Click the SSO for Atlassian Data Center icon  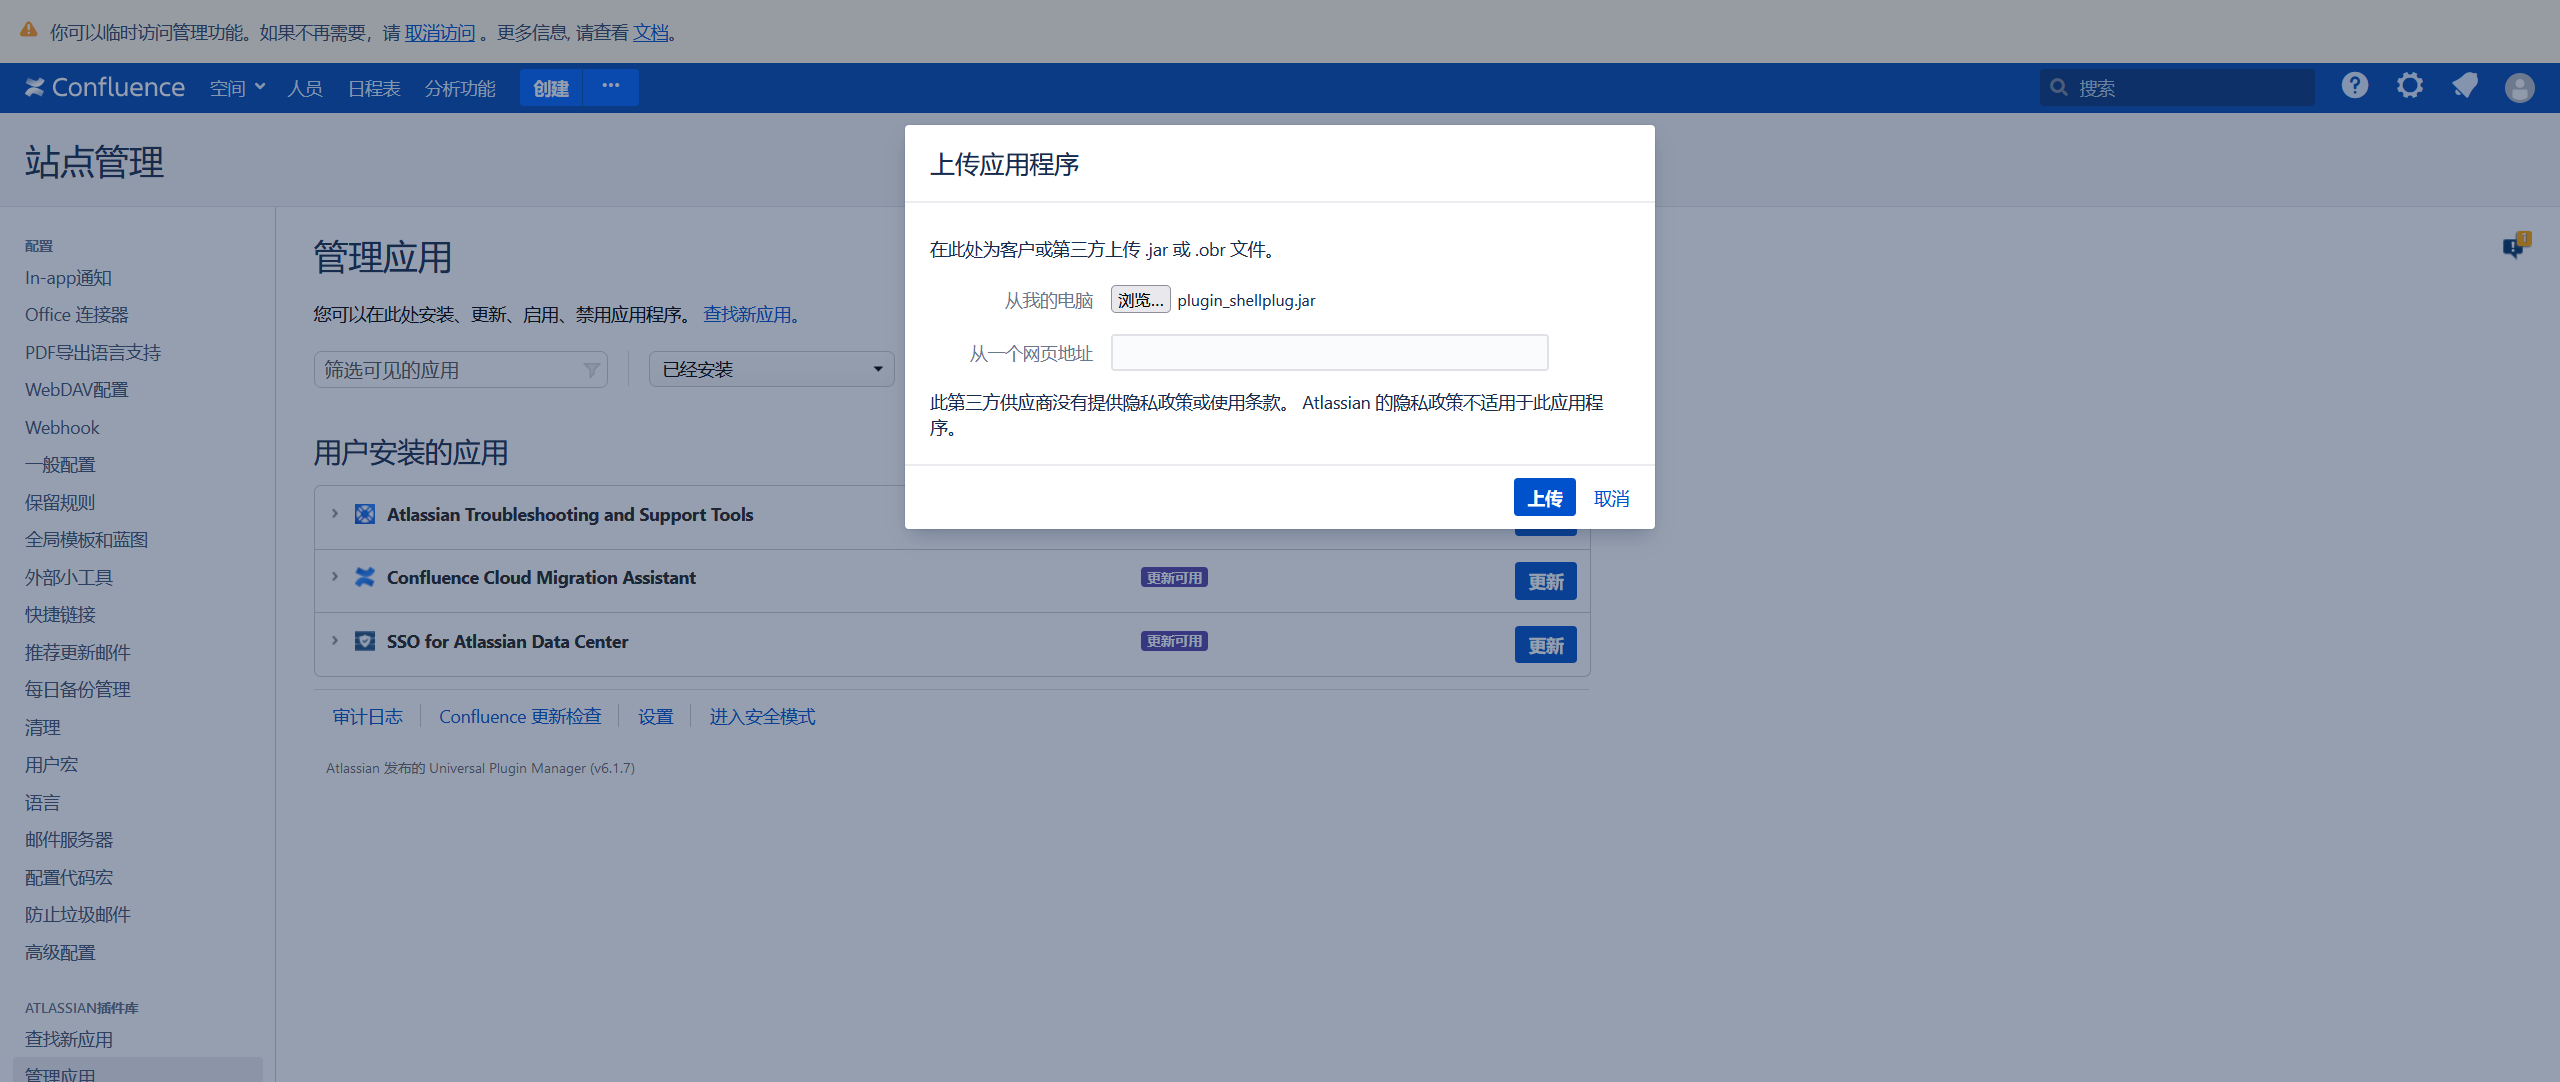point(365,641)
